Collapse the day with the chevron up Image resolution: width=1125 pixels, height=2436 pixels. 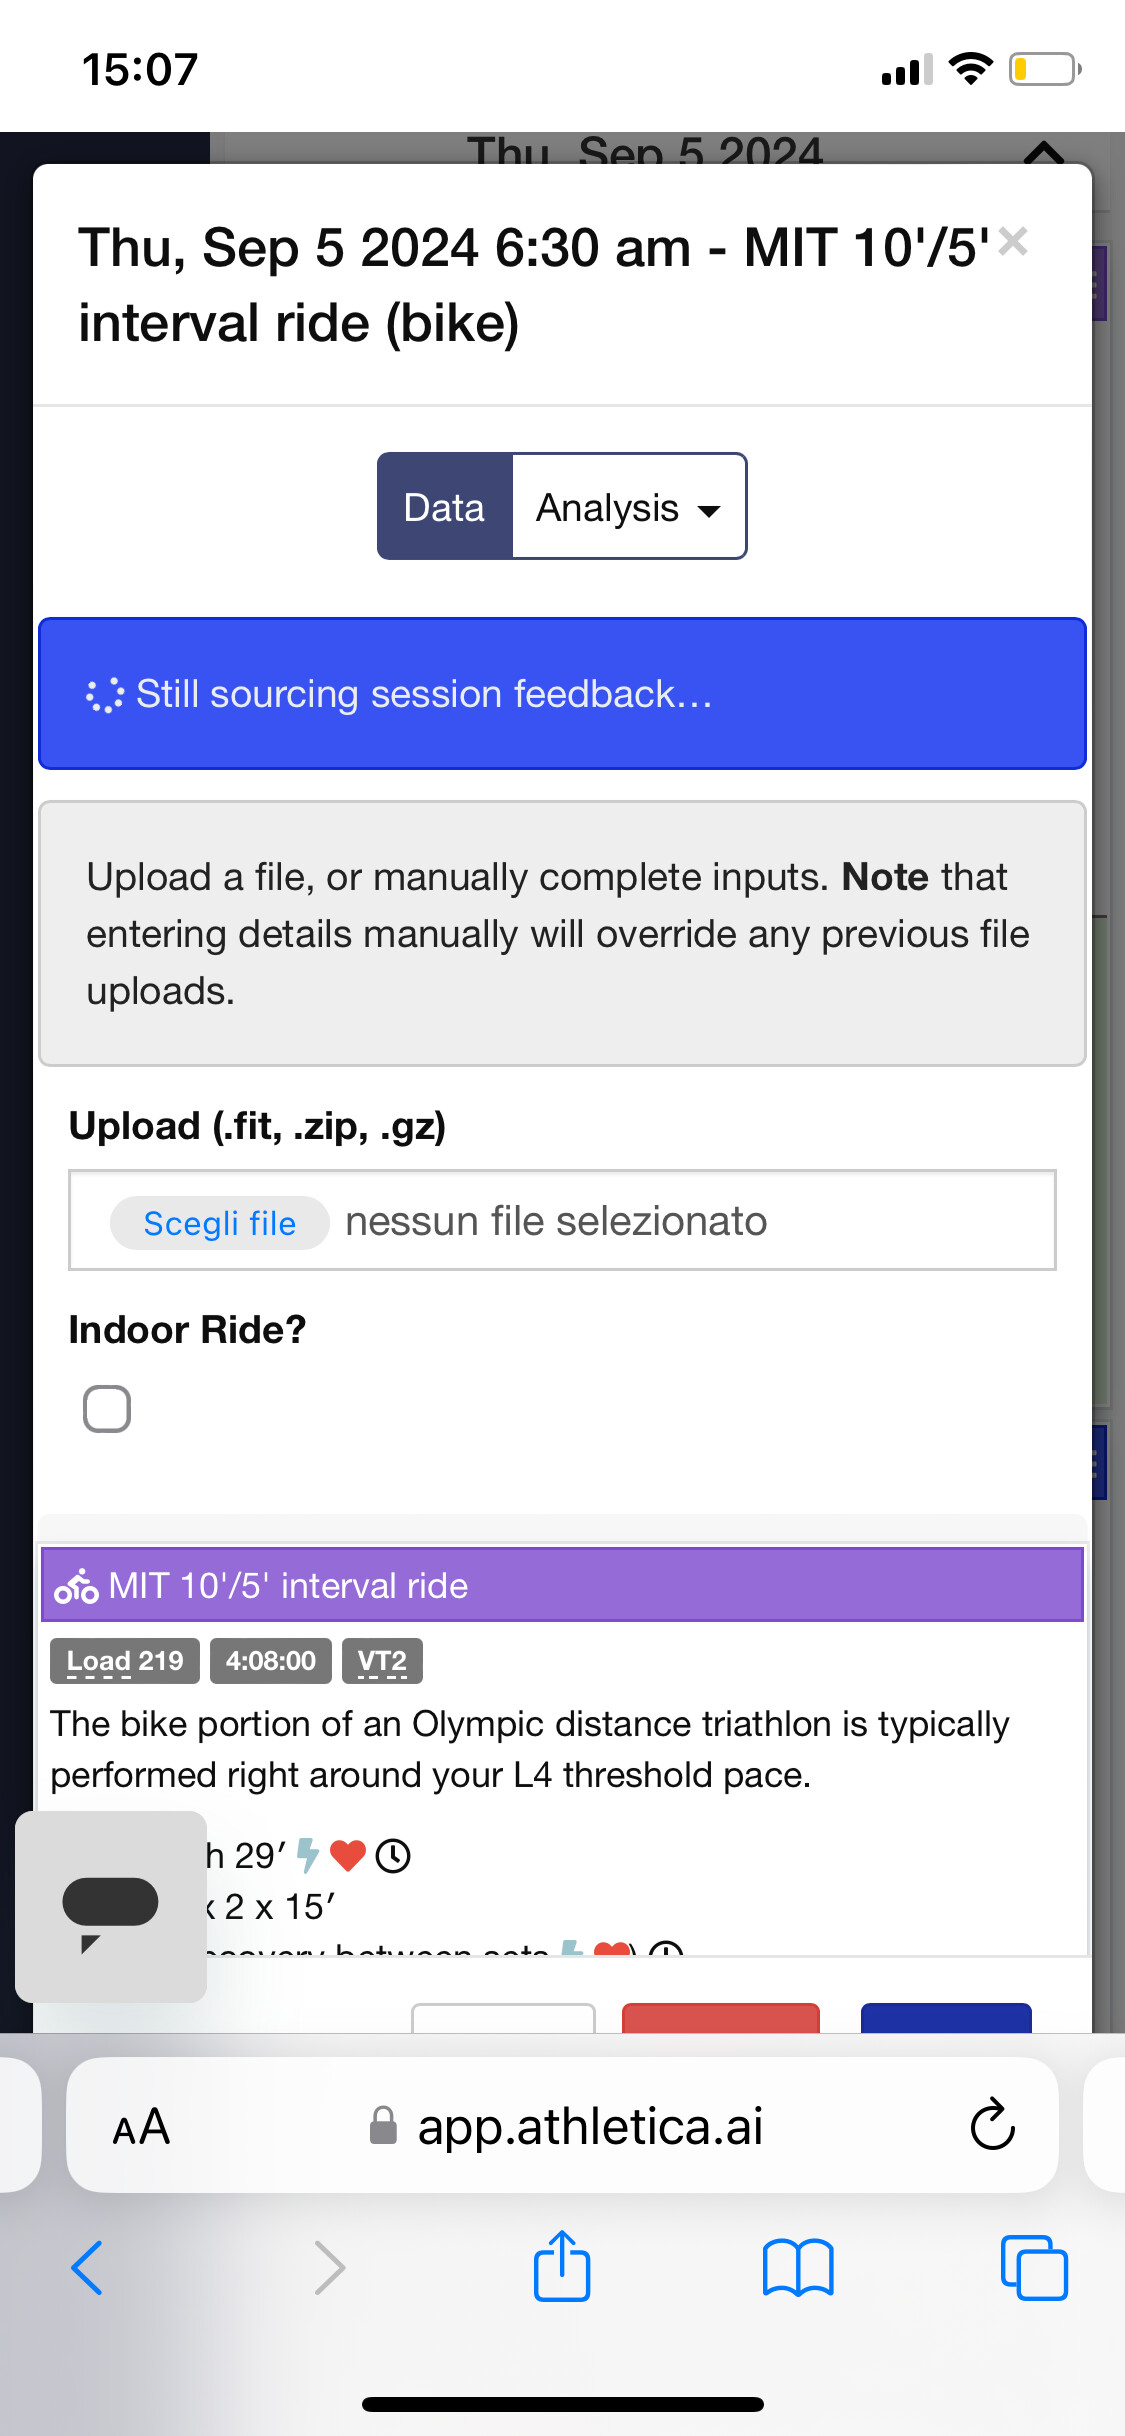[x=1044, y=152]
